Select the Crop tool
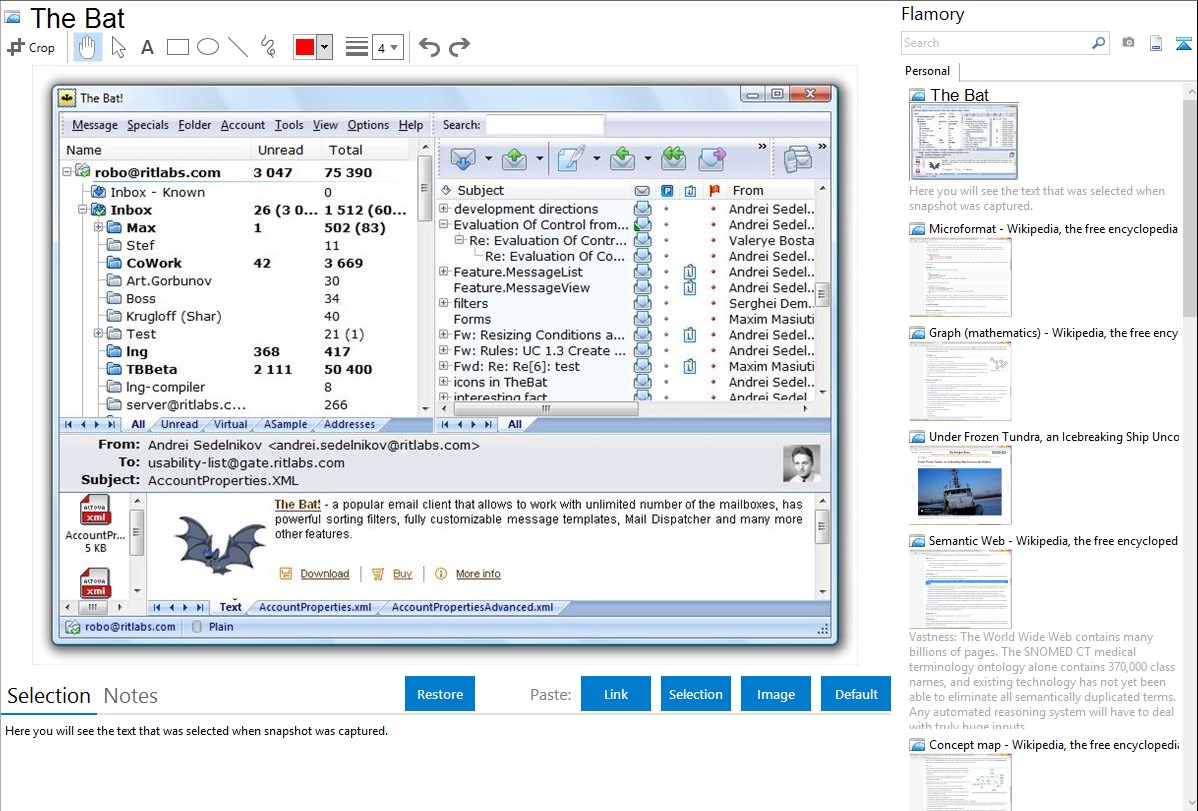Viewport: 1198px width, 811px height. 31,47
